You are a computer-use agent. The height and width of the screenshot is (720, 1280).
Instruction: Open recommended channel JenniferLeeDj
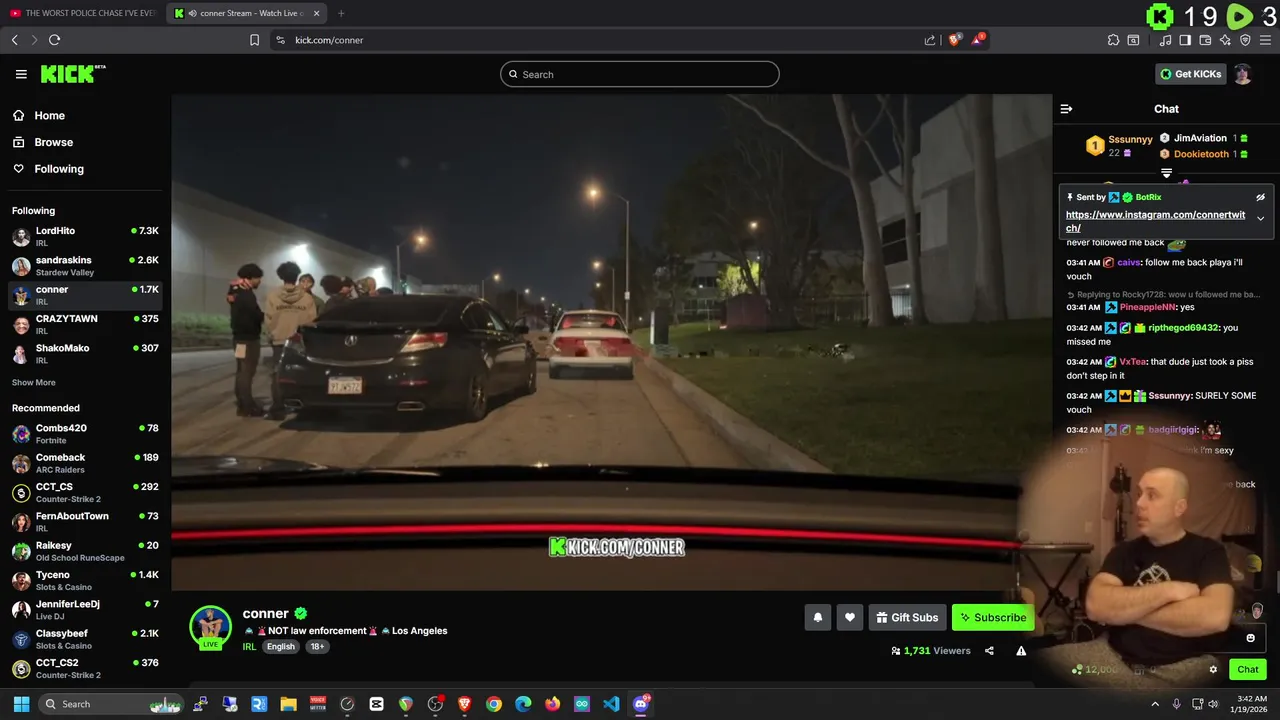[x=85, y=610]
